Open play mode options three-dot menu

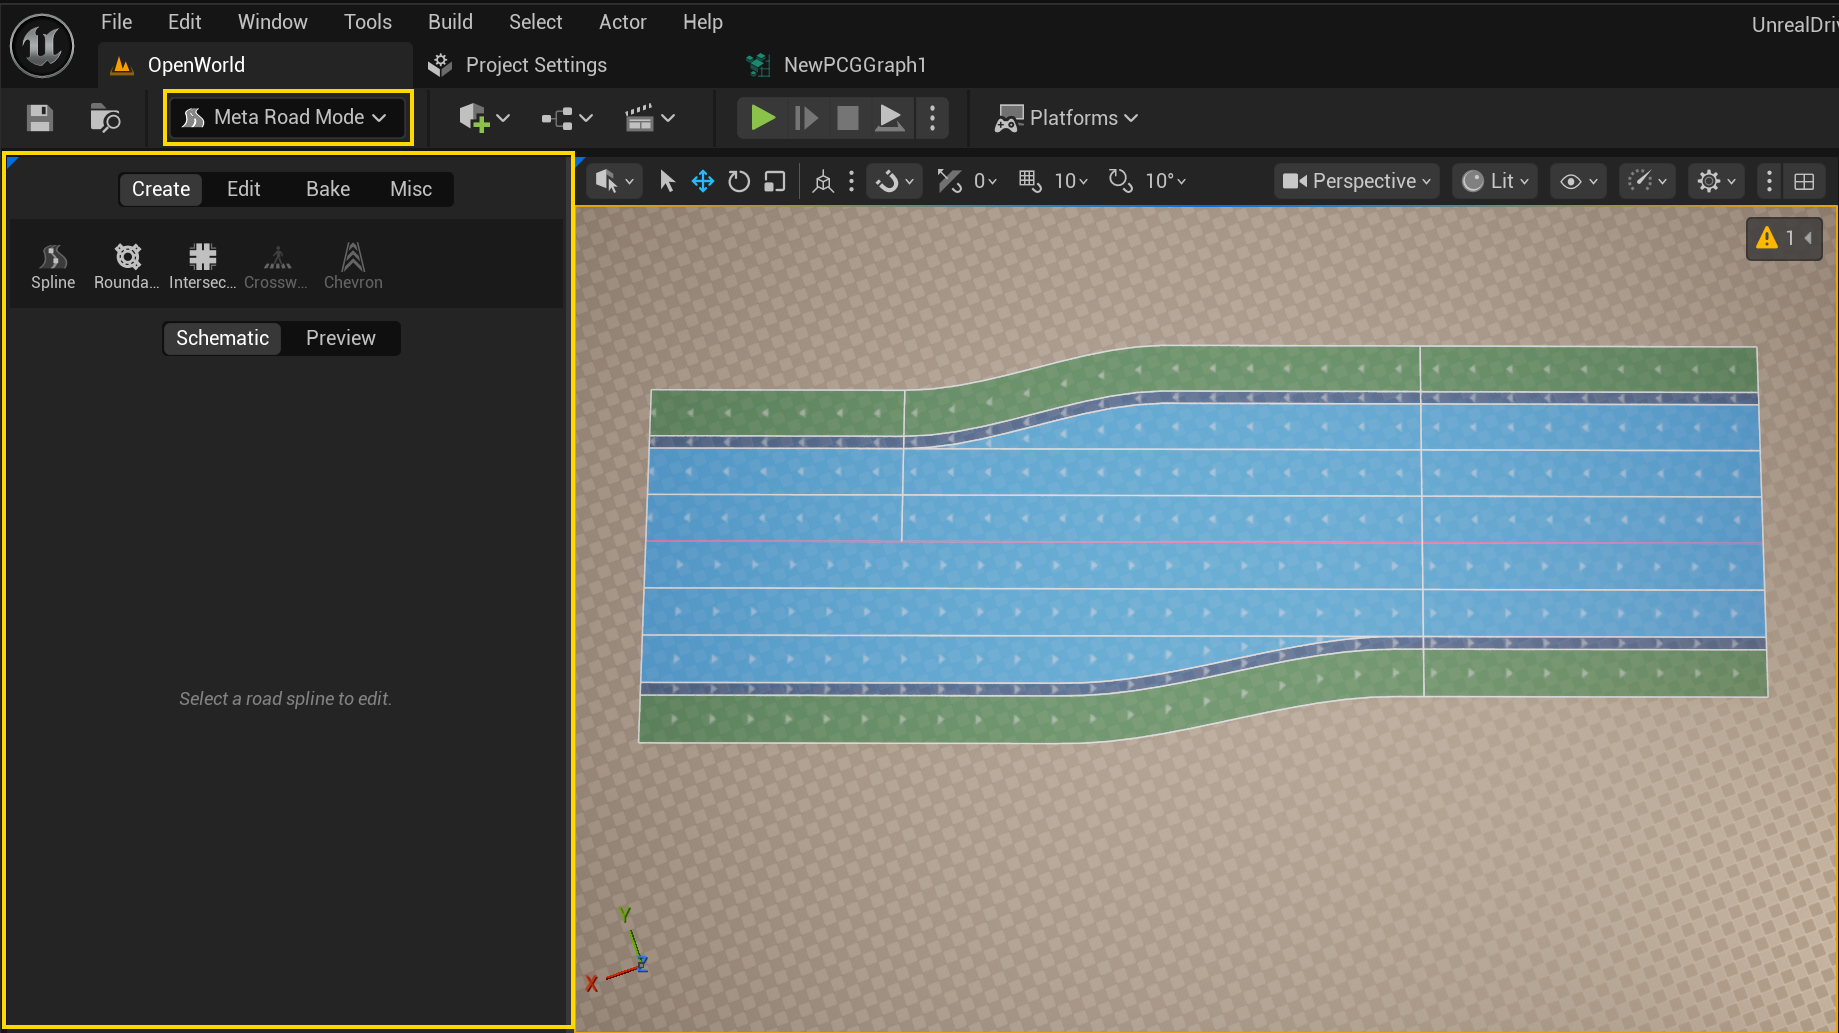click(x=932, y=118)
